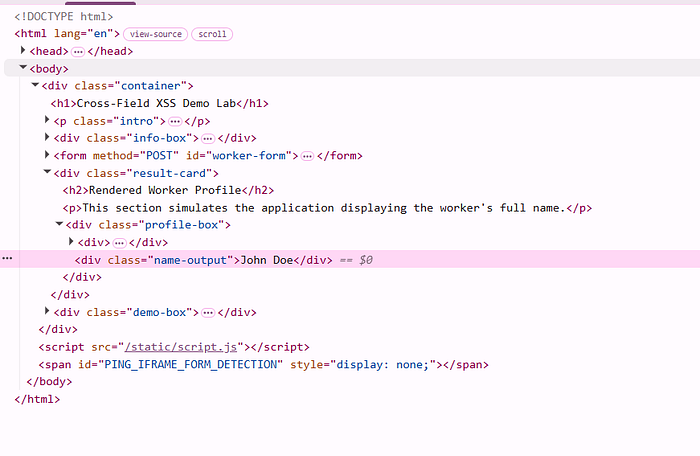Viewport: 700px width, 456px height.
Task: Select the html lang="en" opening tag
Action: (67, 33)
